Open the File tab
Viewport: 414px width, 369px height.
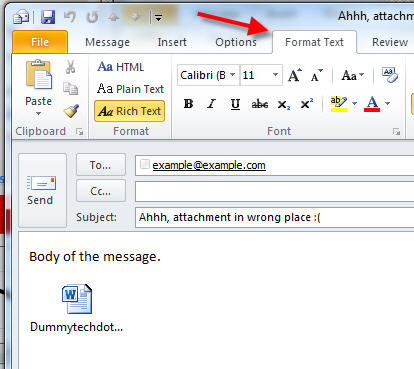40,42
